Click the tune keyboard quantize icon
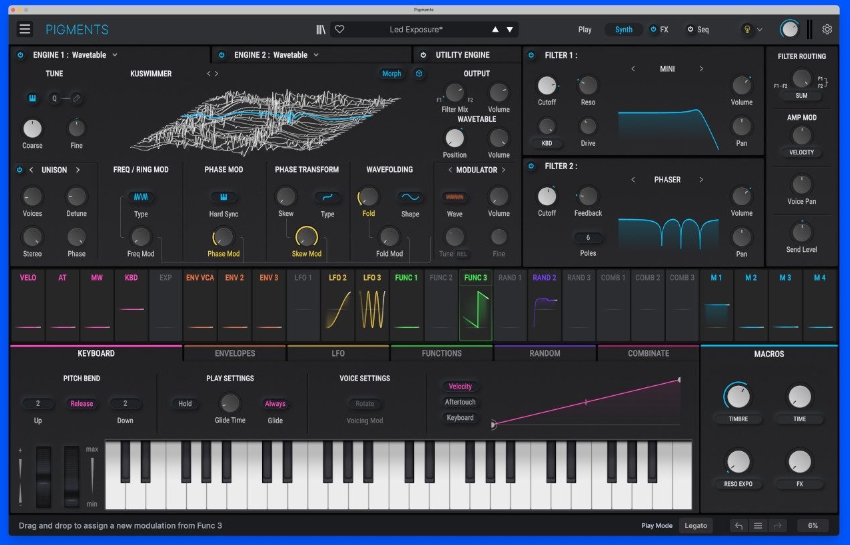The height and width of the screenshot is (545, 850). (32, 98)
